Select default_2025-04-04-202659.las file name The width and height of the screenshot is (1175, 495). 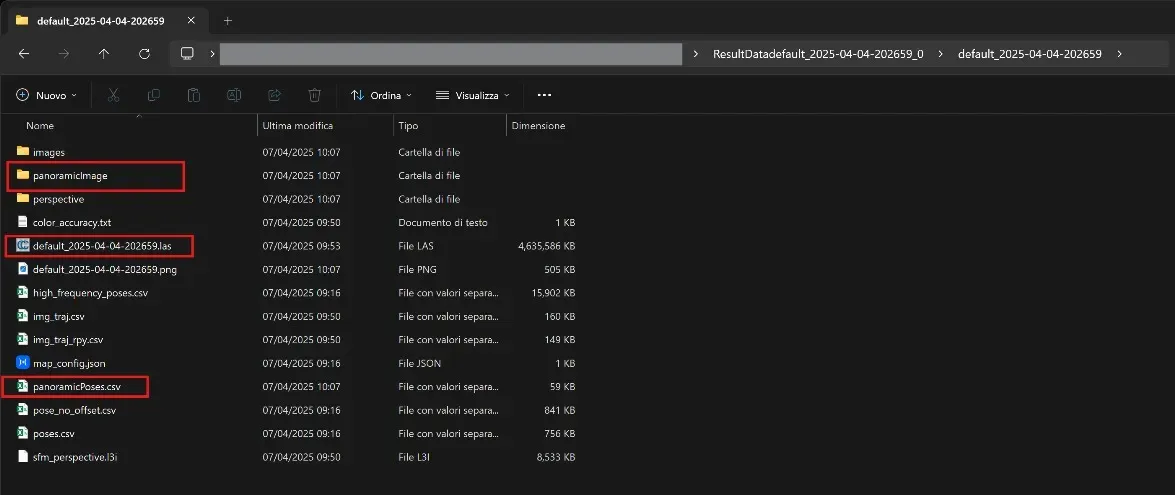103,246
